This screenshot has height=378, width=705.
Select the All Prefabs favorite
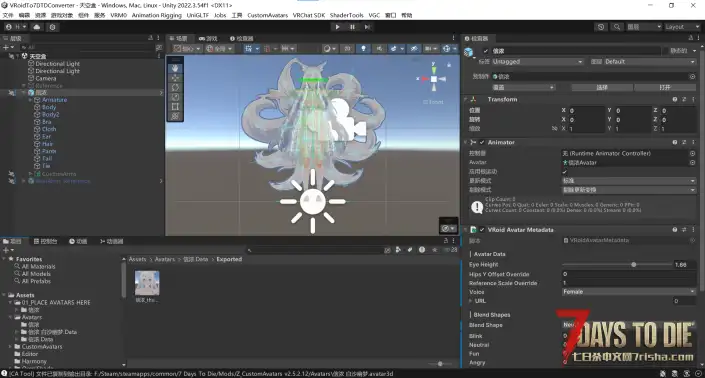pyautogui.click(x=36, y=281)
